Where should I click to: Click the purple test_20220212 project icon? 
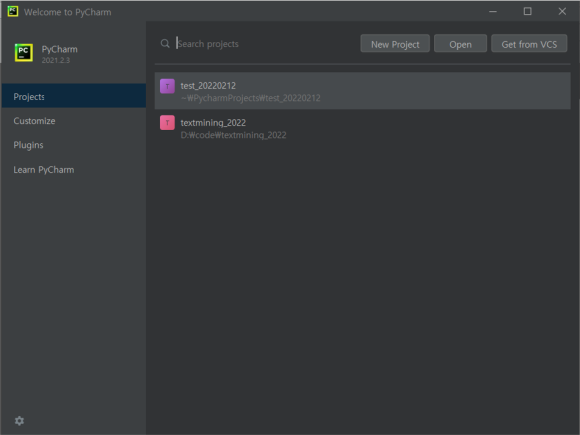[167, 86]
